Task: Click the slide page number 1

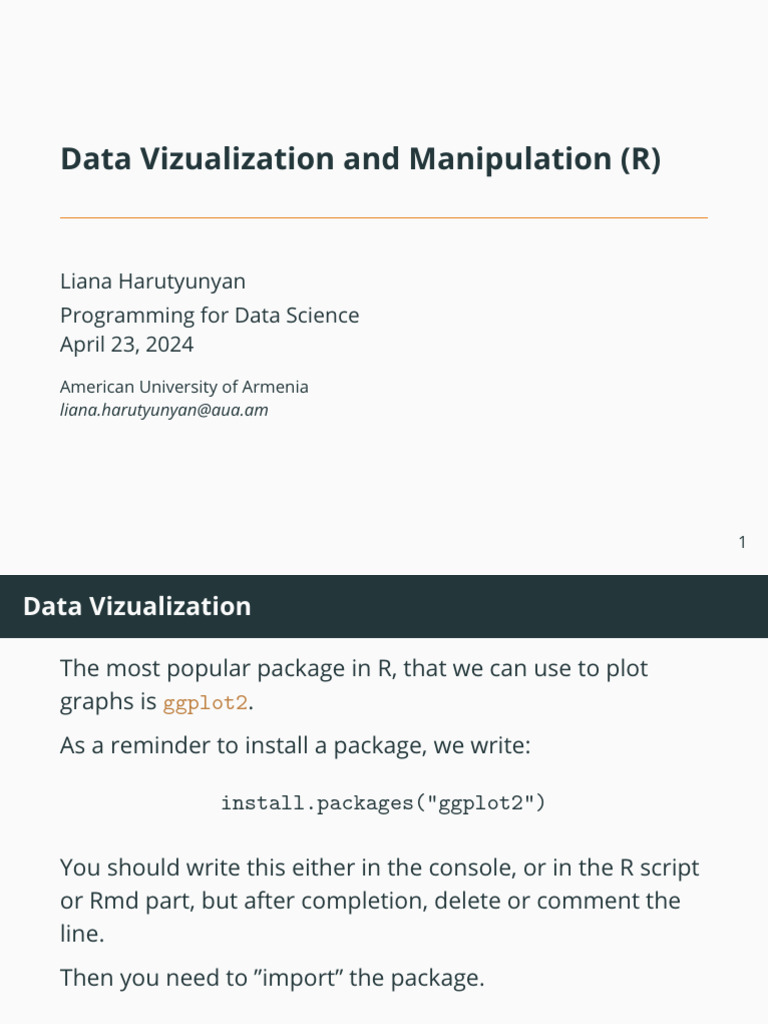Action: pos(741,543)
